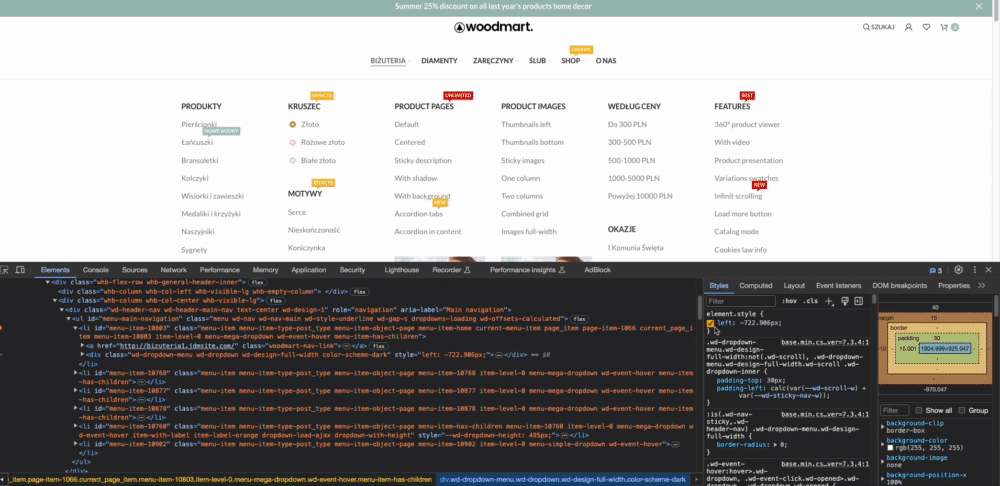Expand the menu-item-10768 li node
1000x486 pixels.
pos(77,372)
